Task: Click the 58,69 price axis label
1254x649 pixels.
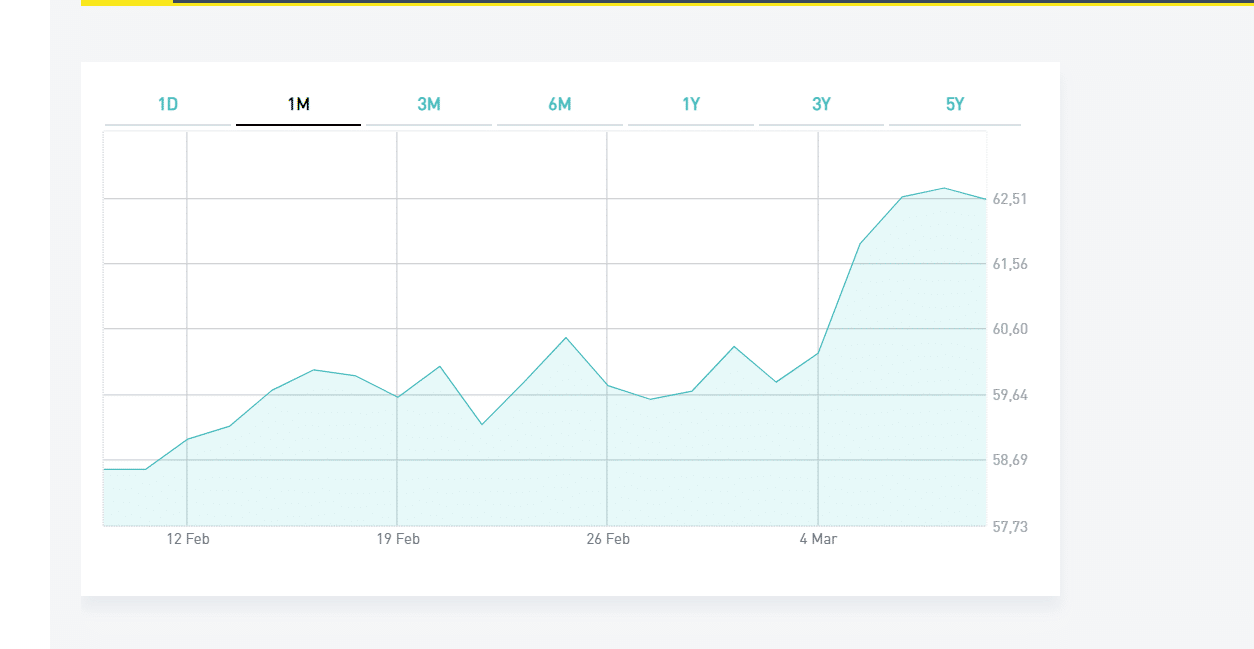Action: click(1009, 460)
